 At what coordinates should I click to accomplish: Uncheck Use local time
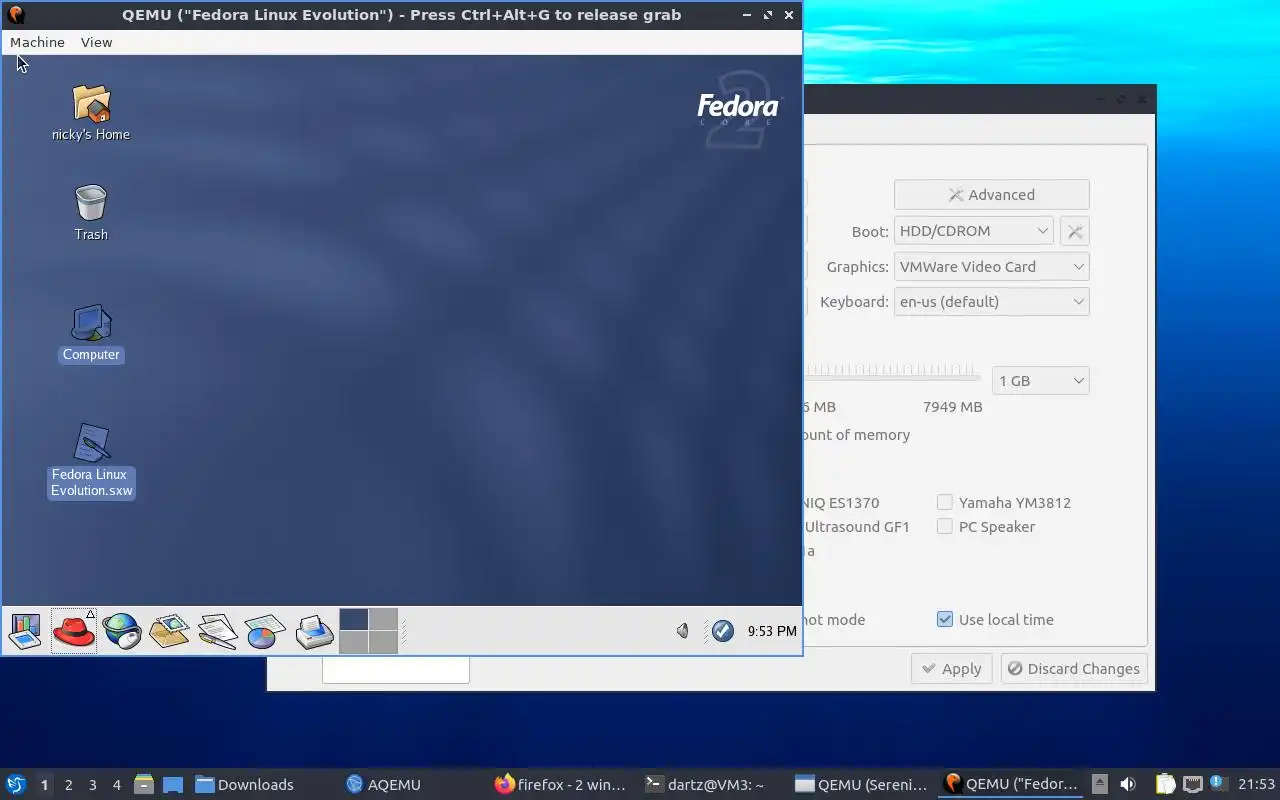tap(945, 620)
